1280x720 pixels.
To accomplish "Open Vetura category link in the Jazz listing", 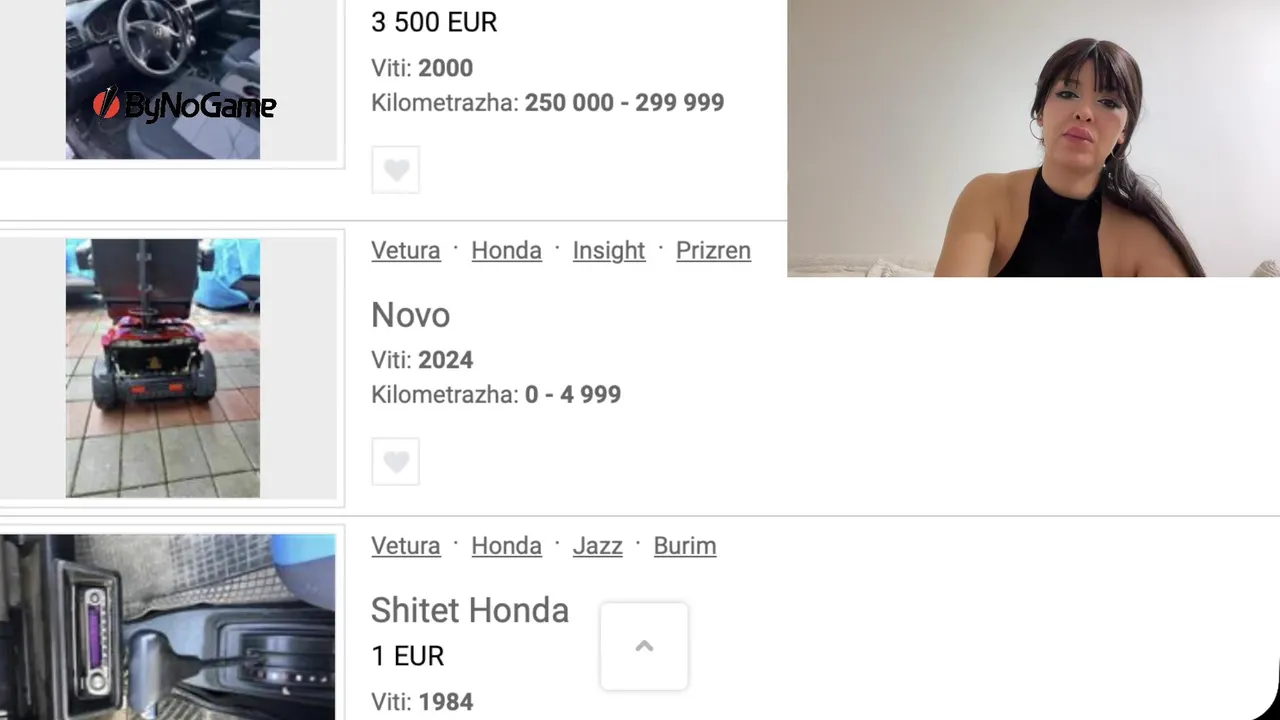I will 406,545.
